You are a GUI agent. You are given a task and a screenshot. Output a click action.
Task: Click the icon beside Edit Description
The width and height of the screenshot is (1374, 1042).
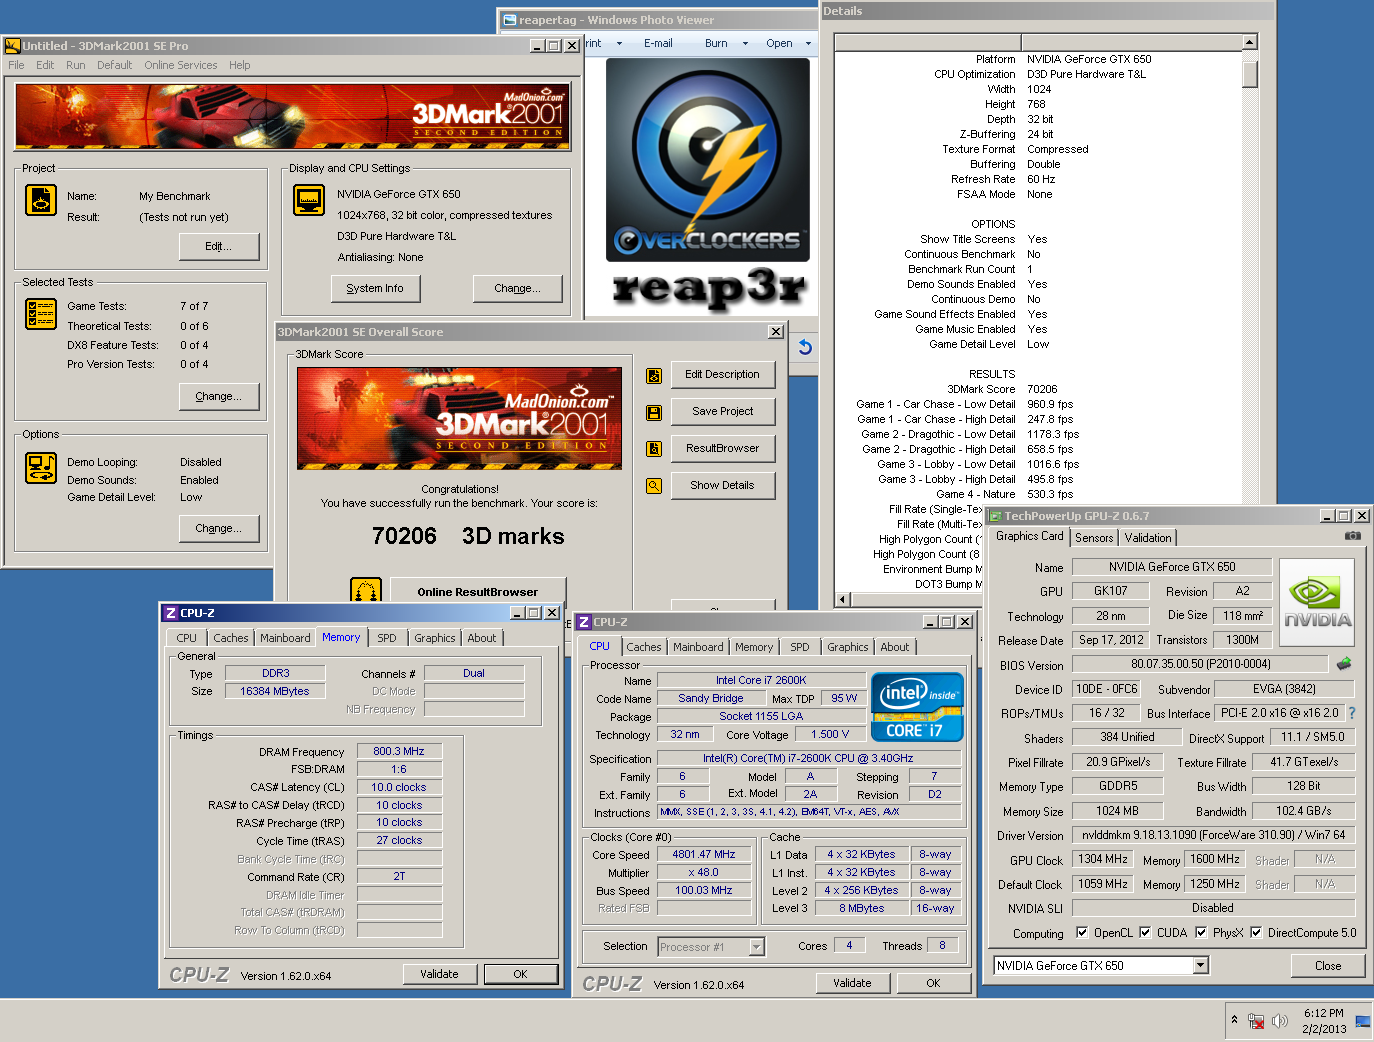654,376
